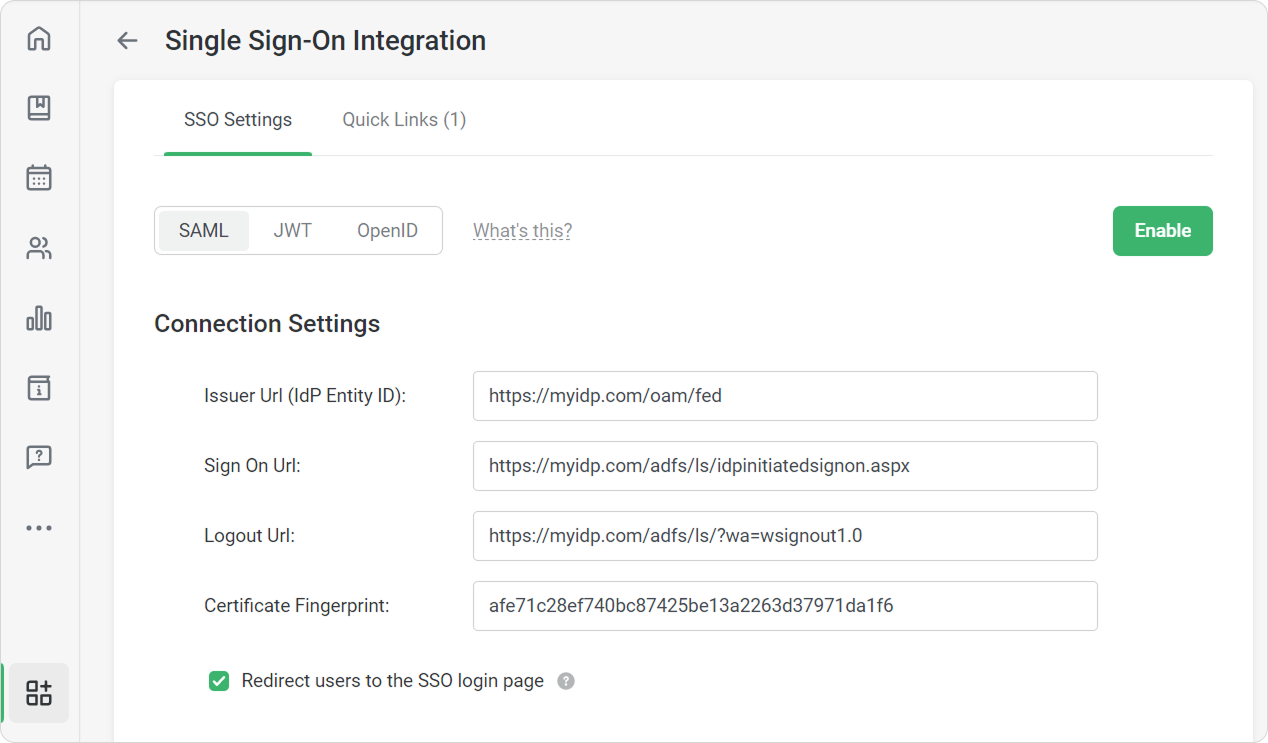Screen dimensions: 1268x743
Task: Switch to the JWT protocol option
Action: click(293, 231)
